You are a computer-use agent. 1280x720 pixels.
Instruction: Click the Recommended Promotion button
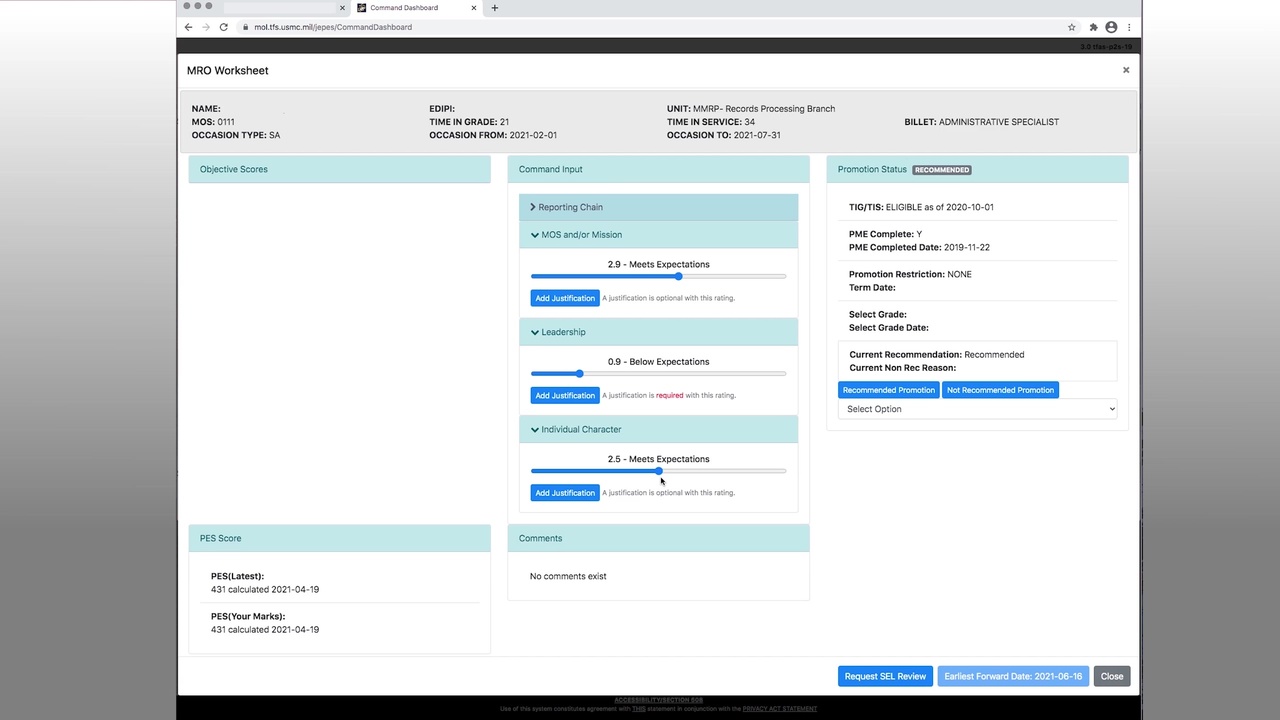(x=888, y=390)
